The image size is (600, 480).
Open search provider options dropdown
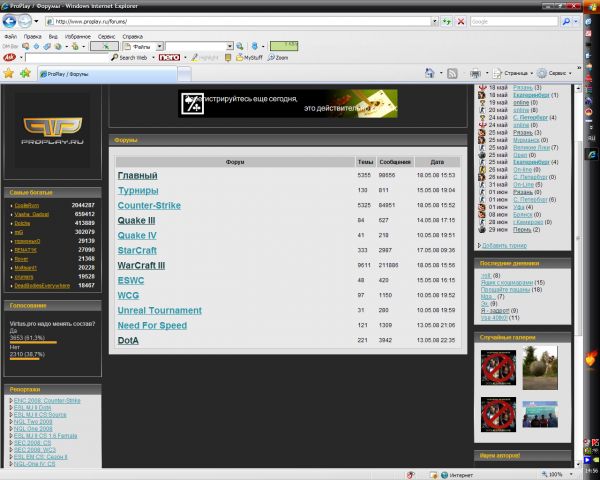tap(576, 22)
